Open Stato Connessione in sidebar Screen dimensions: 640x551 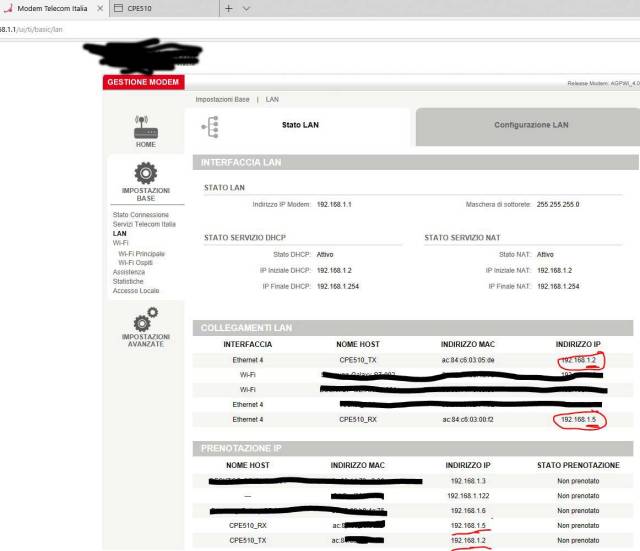[x=141, y=215]
